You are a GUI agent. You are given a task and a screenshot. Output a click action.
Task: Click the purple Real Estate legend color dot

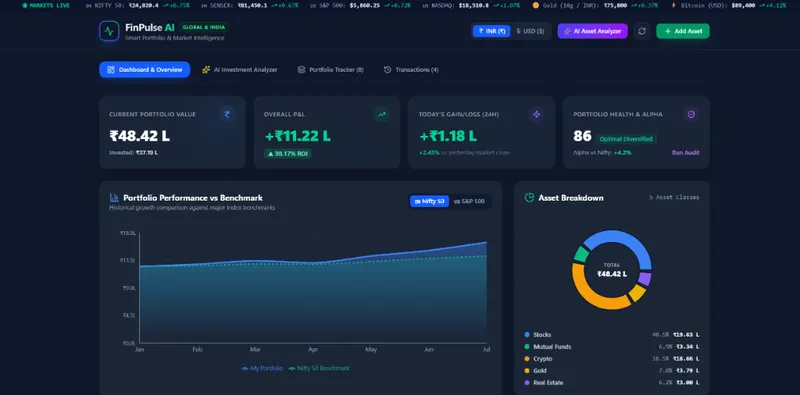[527, 383]
